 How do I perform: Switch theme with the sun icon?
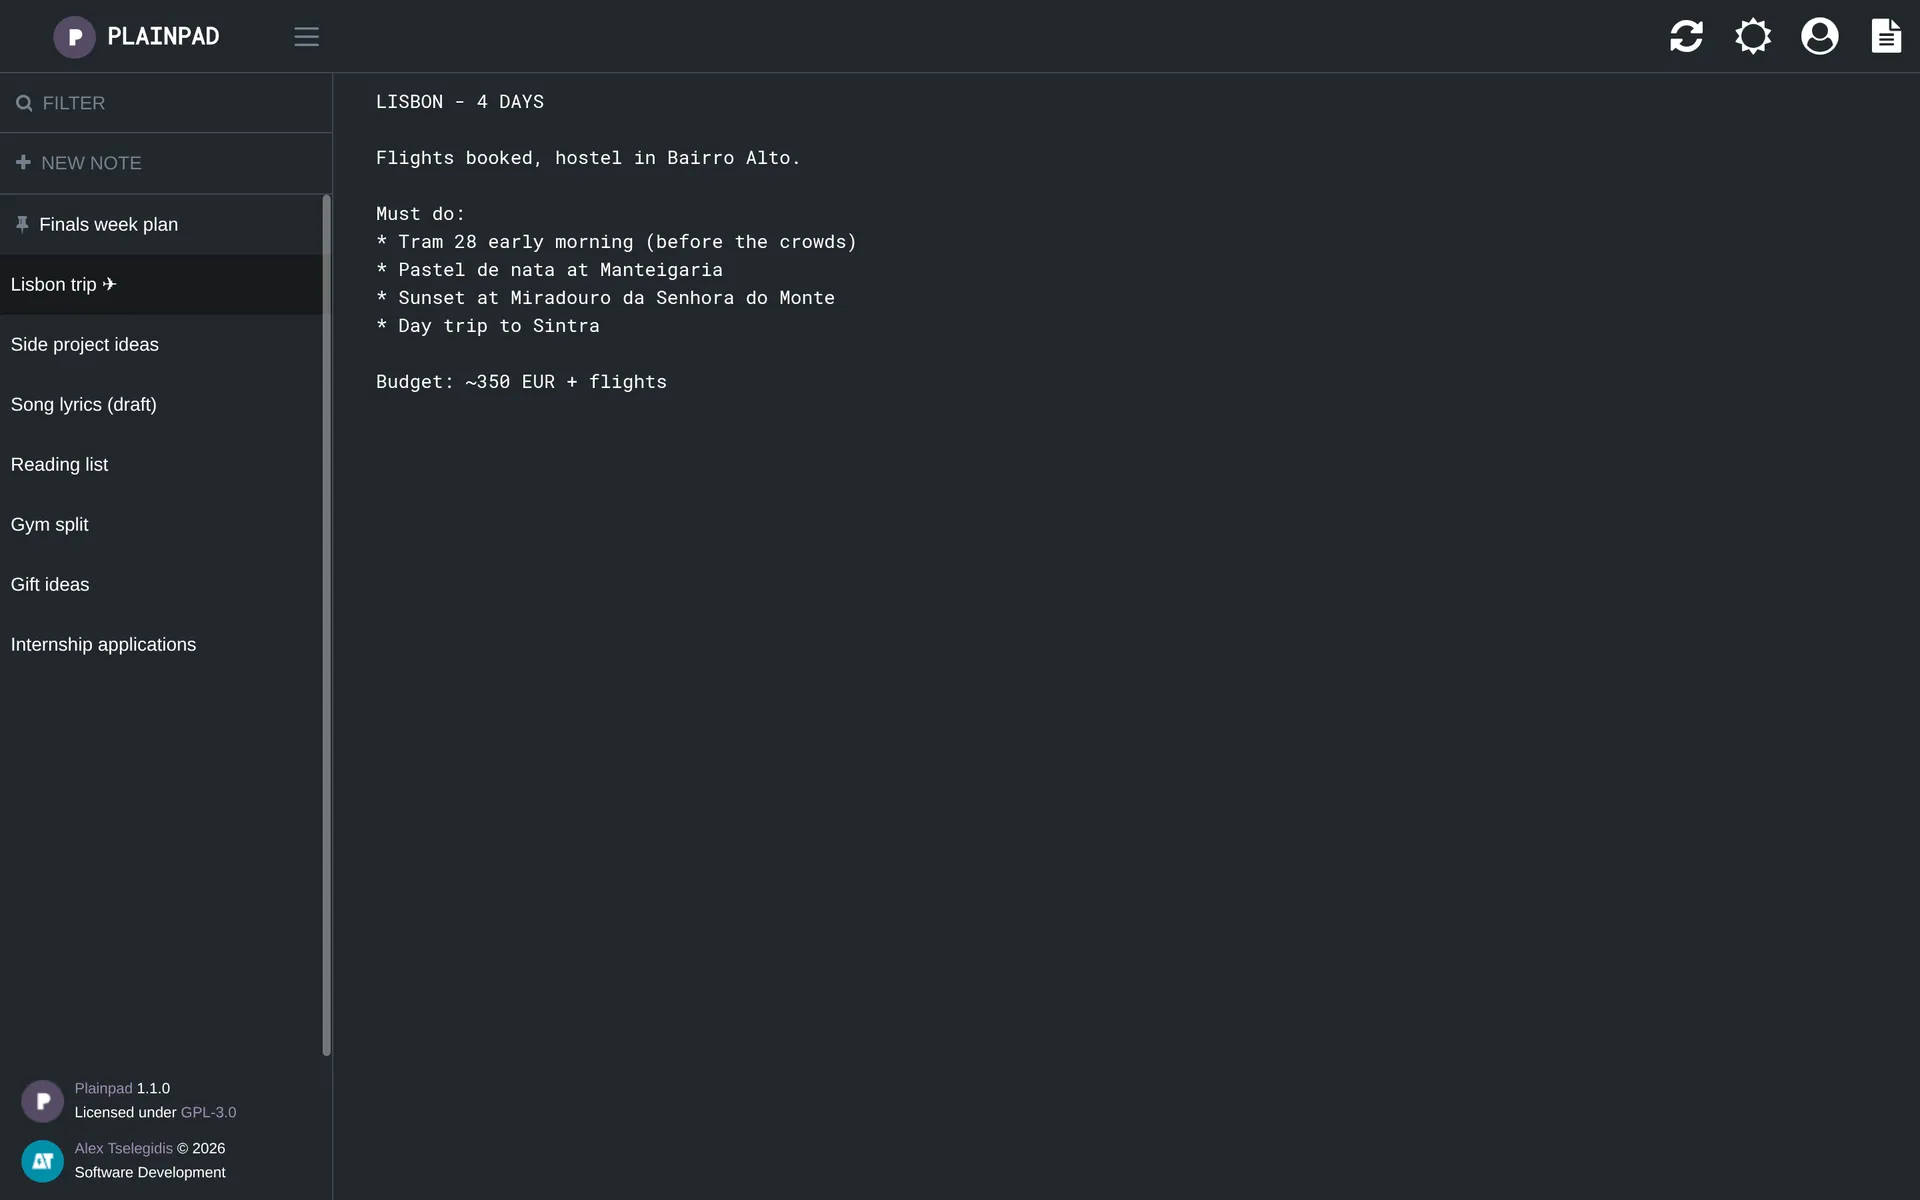pos(1753,36)
